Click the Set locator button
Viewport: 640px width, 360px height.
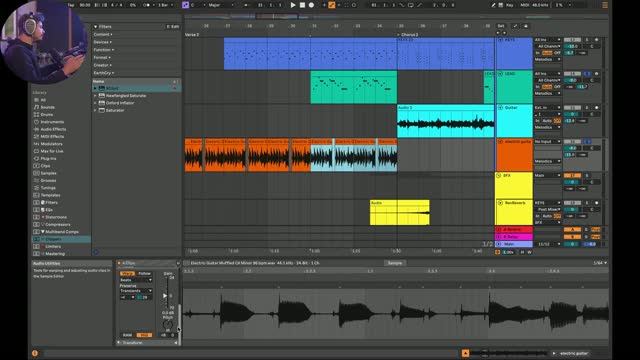coord(501,26)
